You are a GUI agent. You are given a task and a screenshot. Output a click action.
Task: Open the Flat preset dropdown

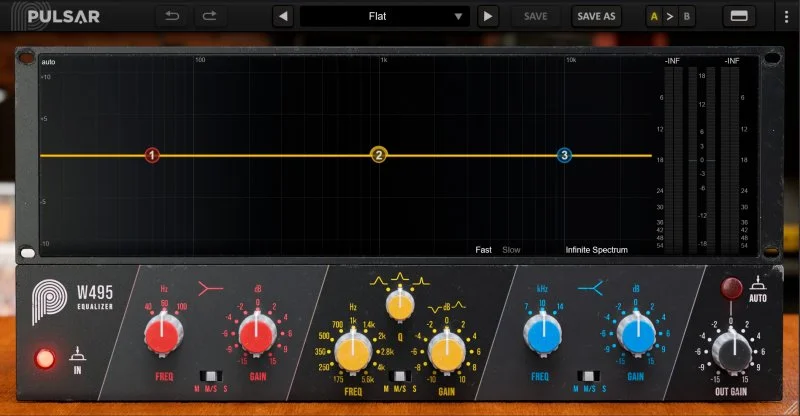point(385,16)
